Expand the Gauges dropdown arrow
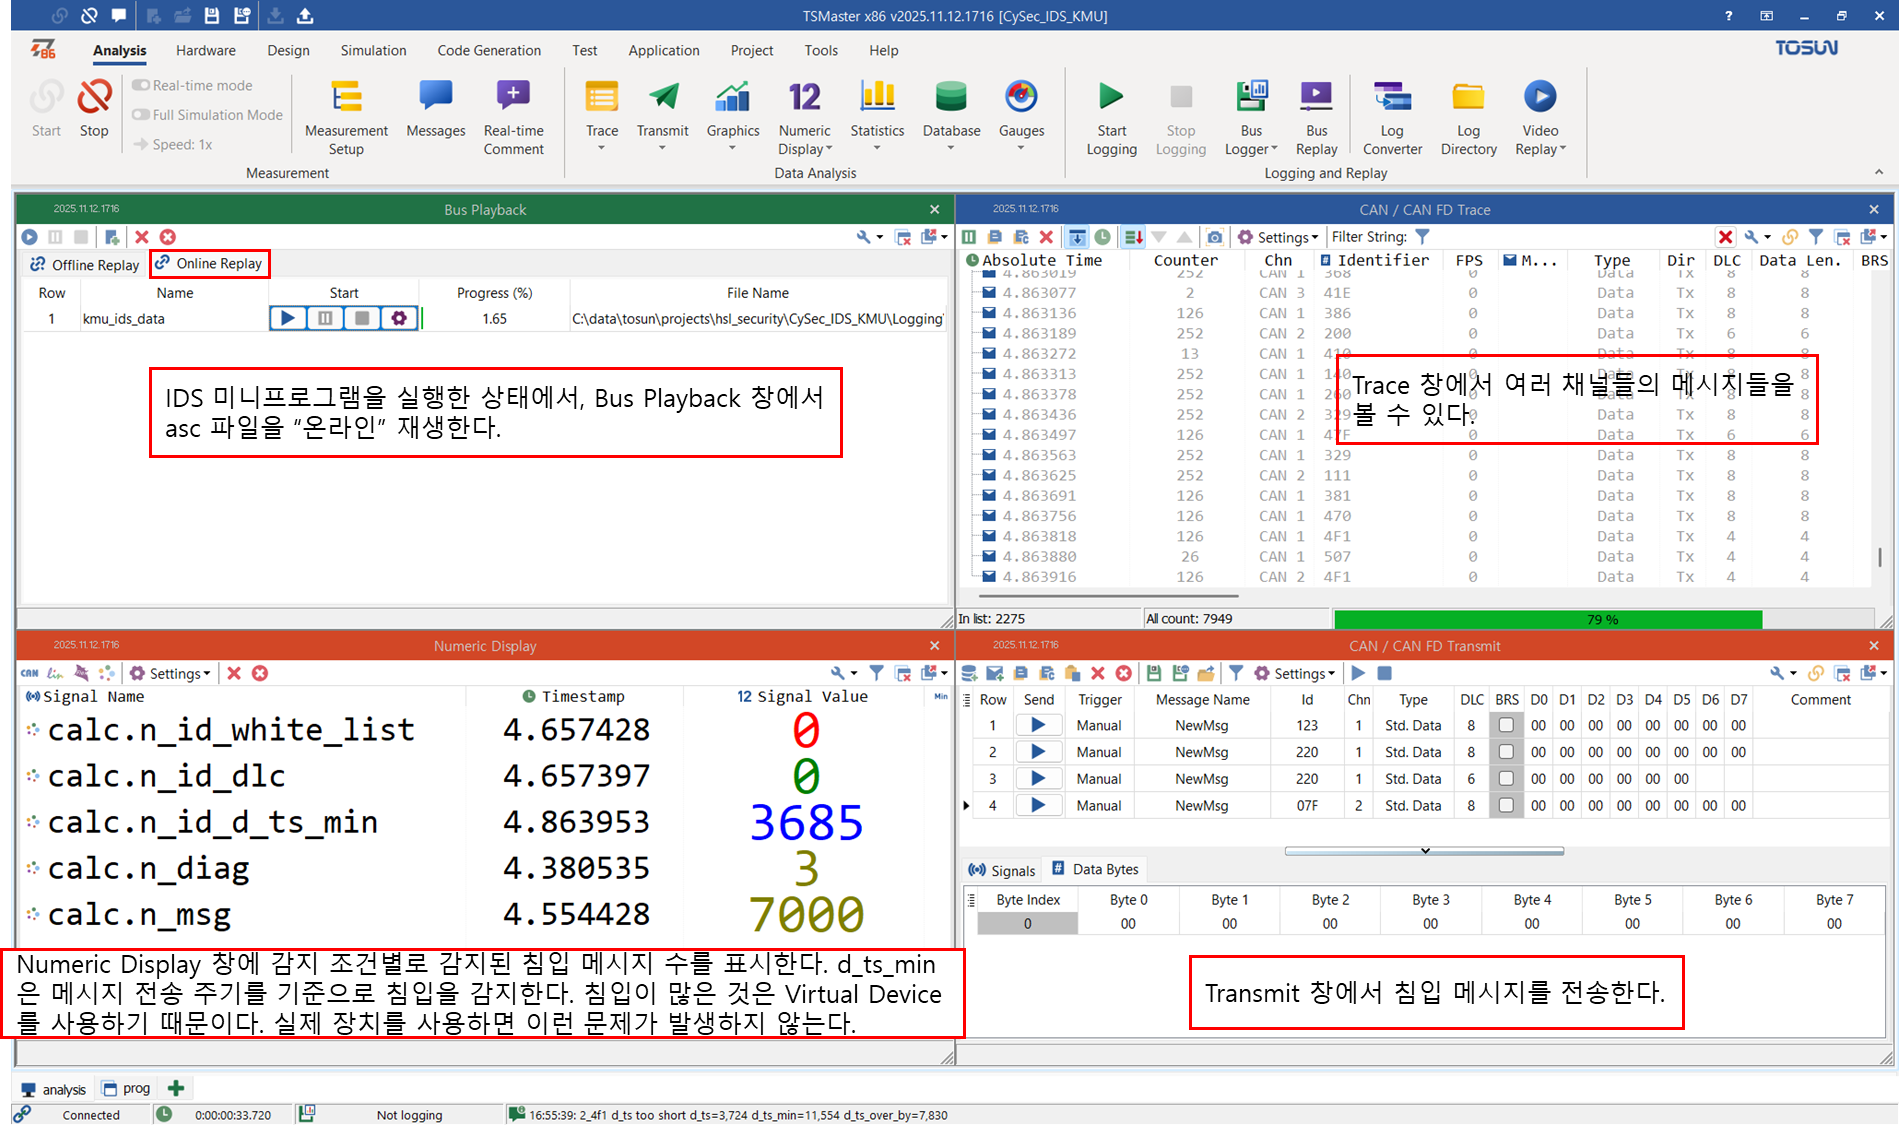The image size is (1899, 1125). tap(1021, 149)
